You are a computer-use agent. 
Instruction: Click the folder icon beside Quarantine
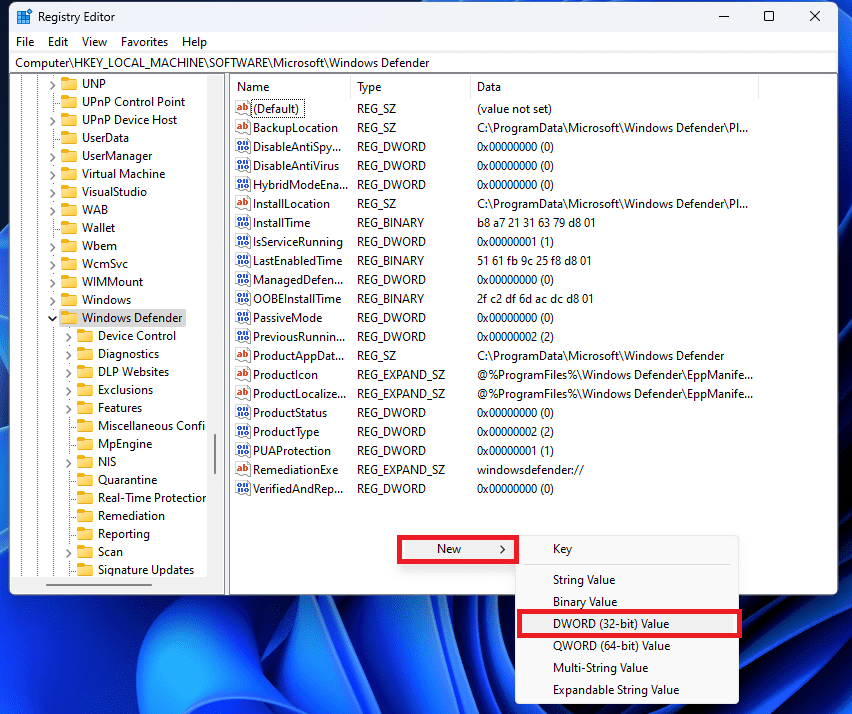point(85,480)
